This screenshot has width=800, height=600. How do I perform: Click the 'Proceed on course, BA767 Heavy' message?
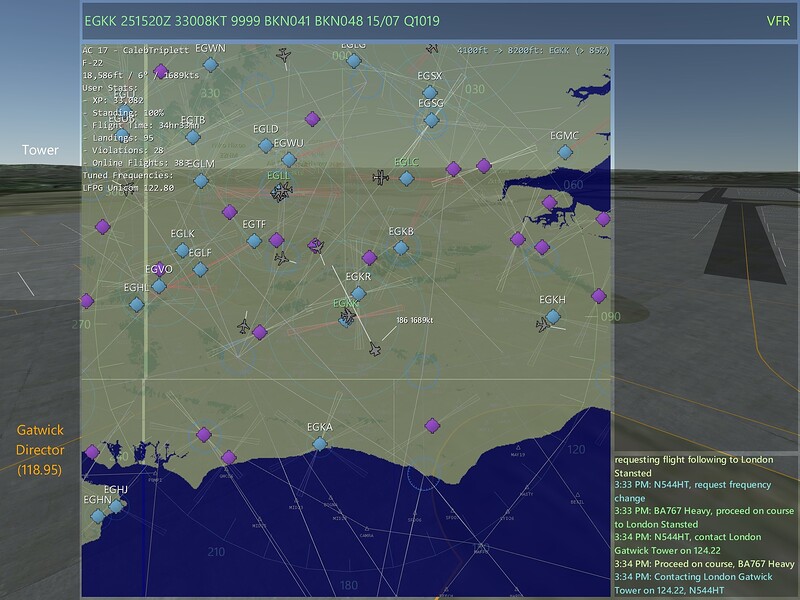click(x=704, y=564)
